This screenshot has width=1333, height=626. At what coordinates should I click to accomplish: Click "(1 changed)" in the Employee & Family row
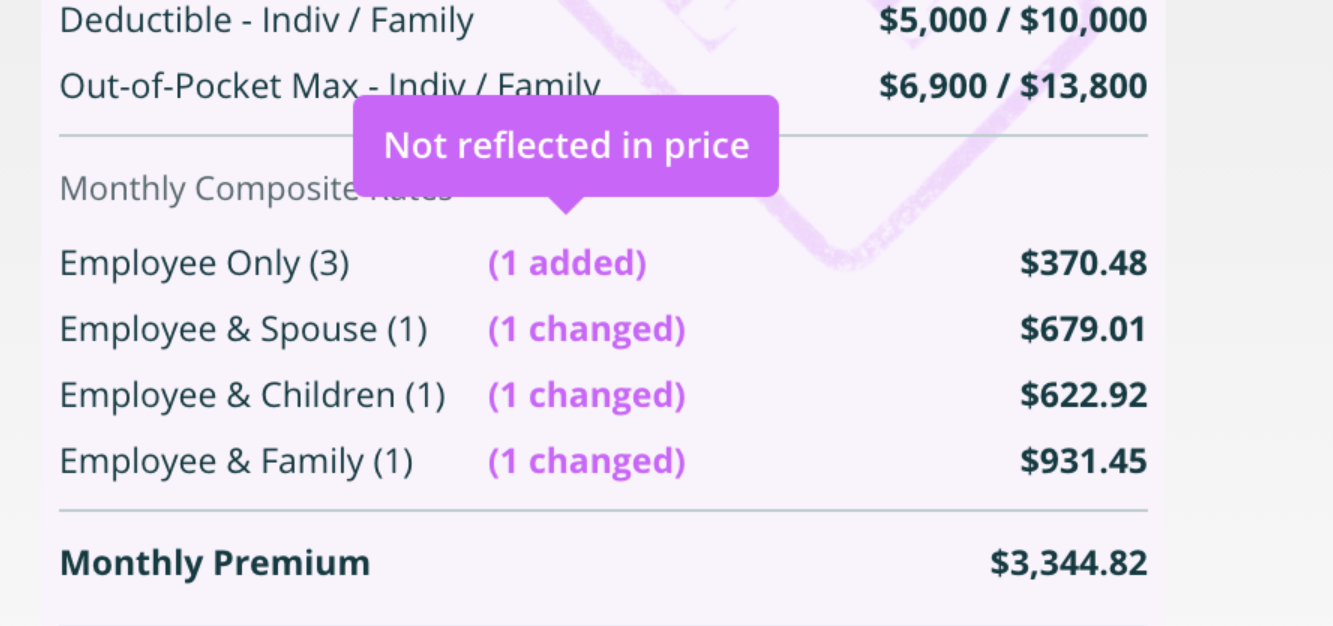[587, 462]
